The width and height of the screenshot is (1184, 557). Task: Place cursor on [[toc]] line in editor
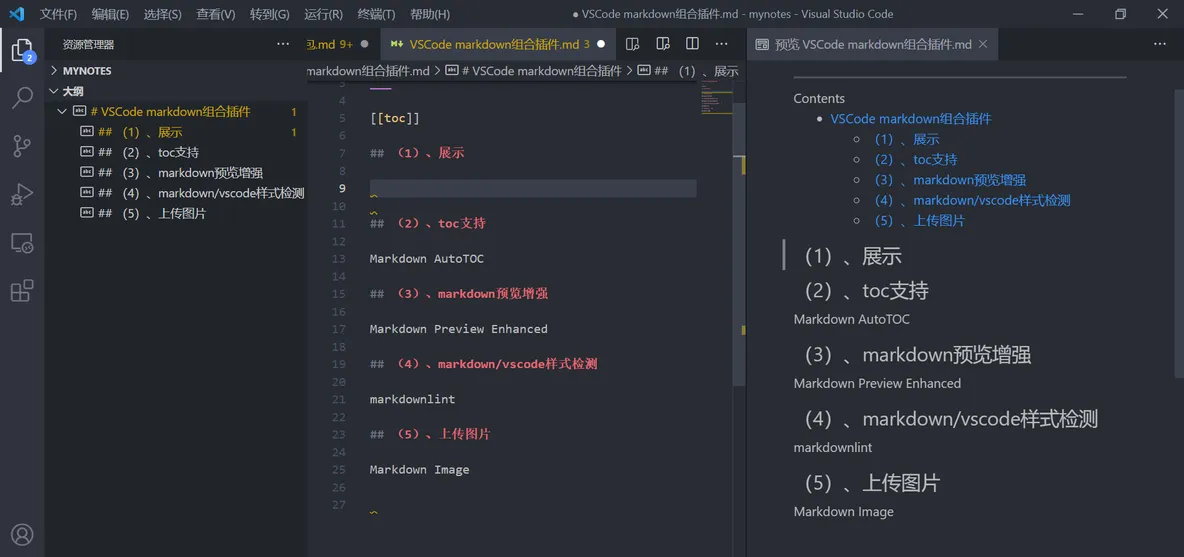394,118
